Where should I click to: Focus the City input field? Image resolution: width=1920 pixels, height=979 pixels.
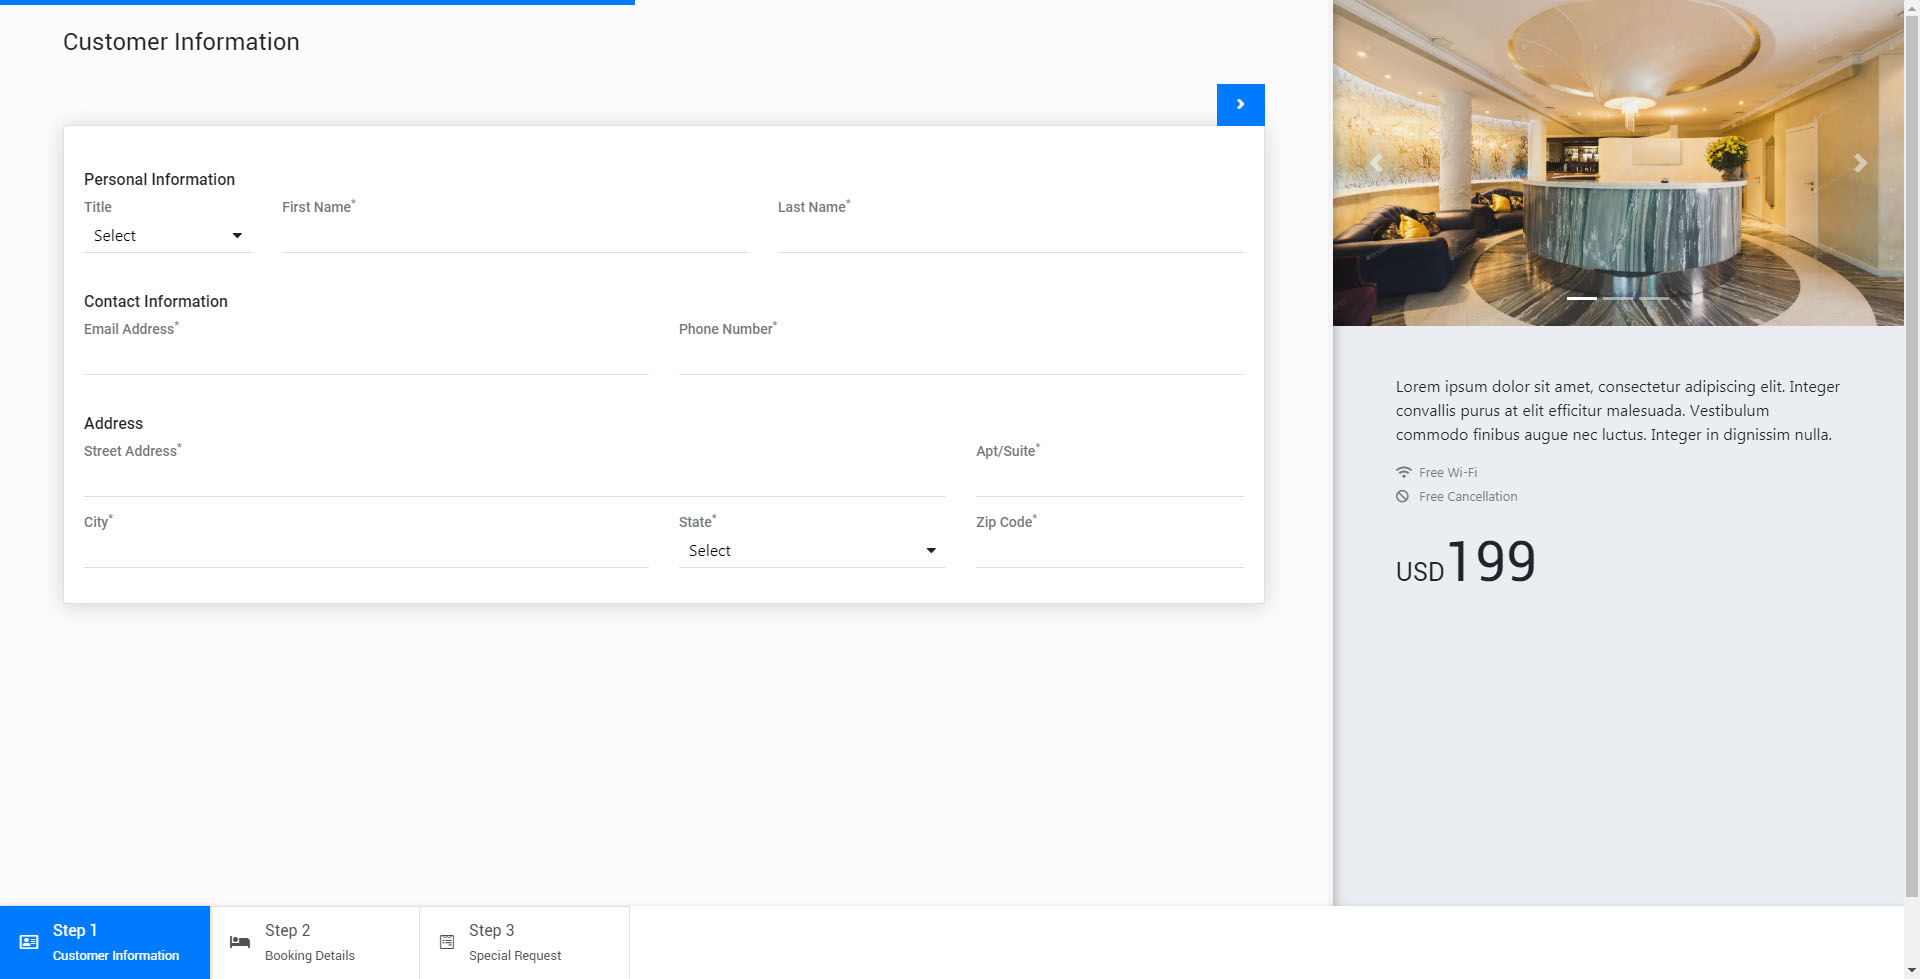366,552
